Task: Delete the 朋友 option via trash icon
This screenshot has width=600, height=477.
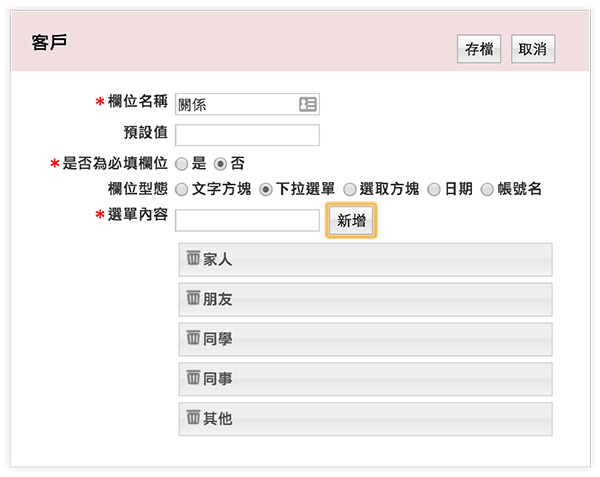Action: coord(193,298)
